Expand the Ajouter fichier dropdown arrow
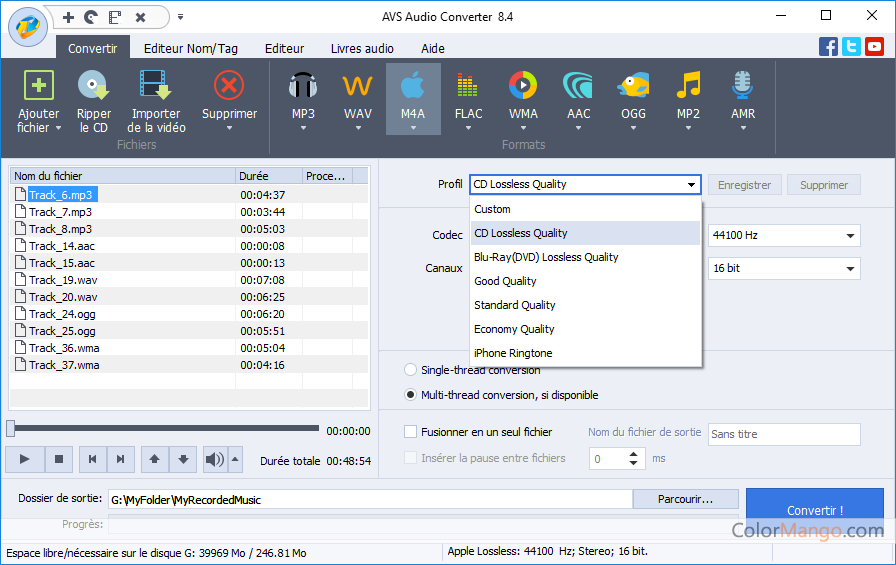Viewport: 896px width, 565px height. tap(58, 128)
